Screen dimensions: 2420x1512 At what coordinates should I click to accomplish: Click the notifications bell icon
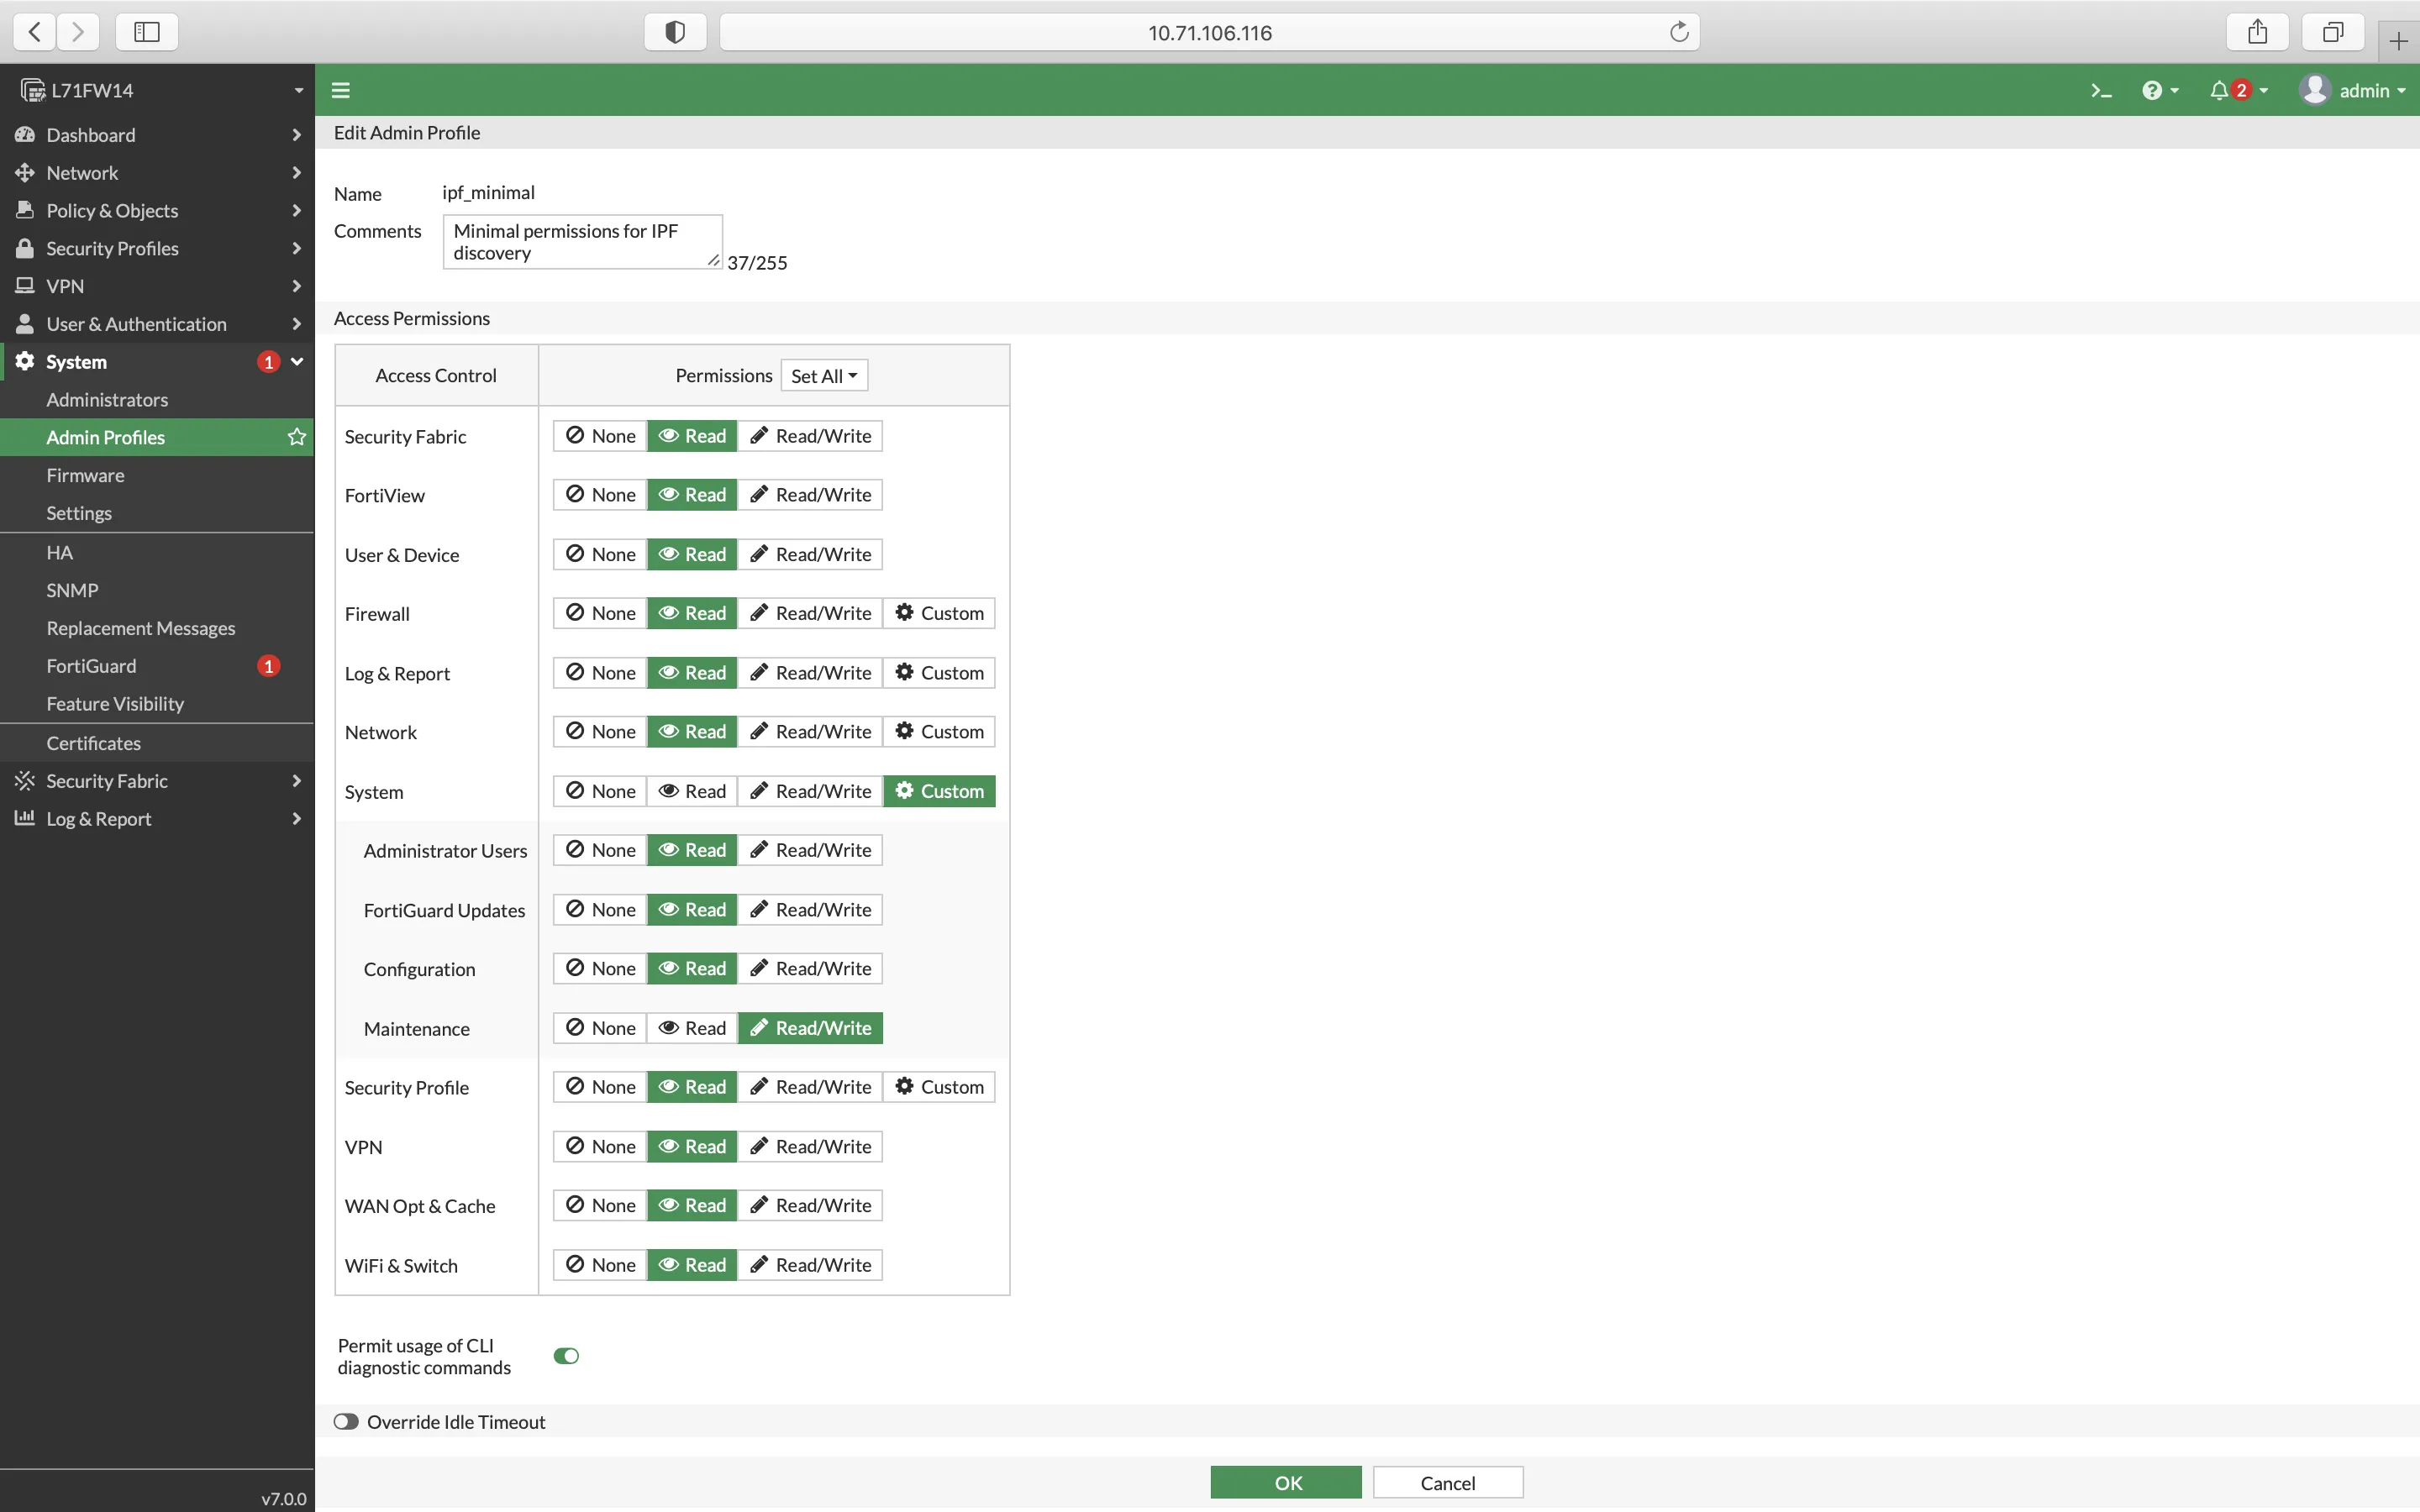pyautogui.click(x=2219, y=90)
